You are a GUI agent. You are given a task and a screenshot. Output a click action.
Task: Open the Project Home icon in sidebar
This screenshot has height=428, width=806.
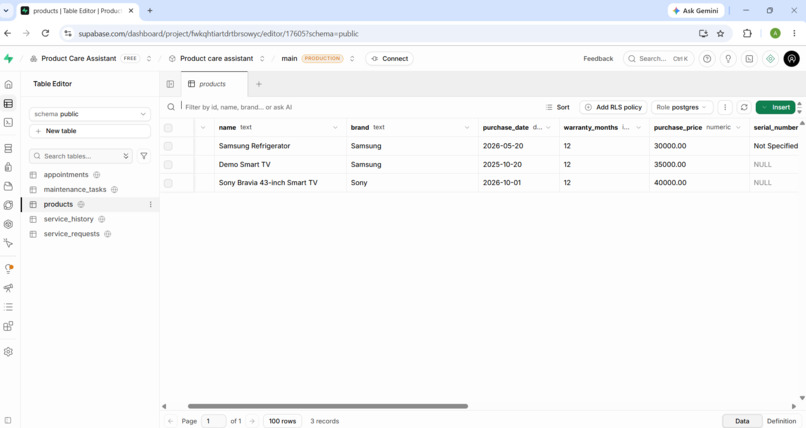pyautogui.click(x=8, y=84)
